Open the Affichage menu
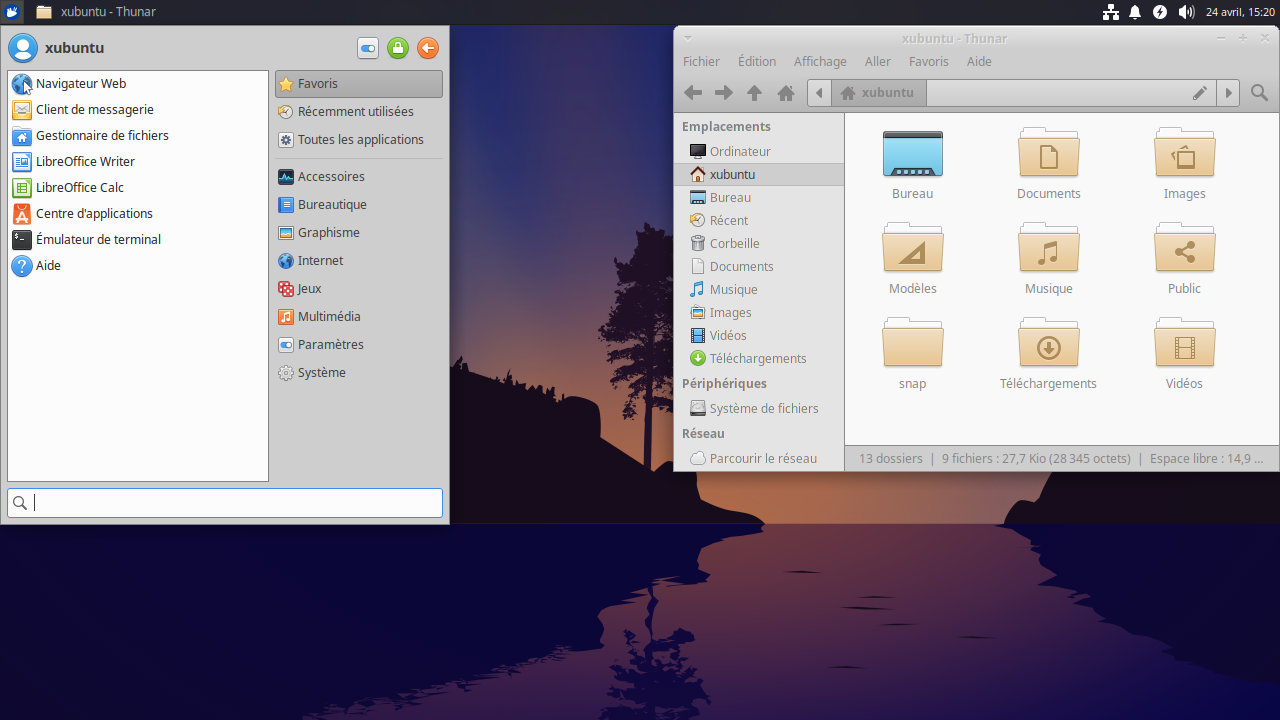1280x720 pixels. click(x=820, y=62)
